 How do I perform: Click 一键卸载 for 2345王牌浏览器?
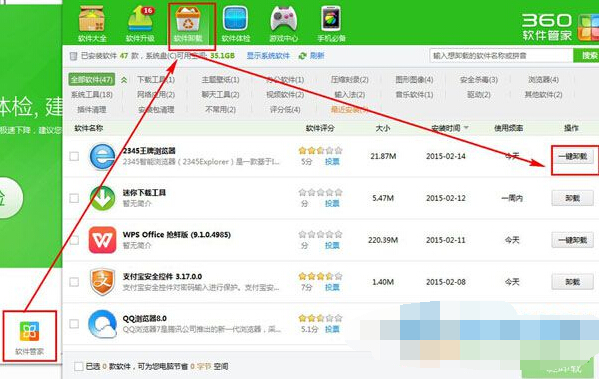coord(572,156)
